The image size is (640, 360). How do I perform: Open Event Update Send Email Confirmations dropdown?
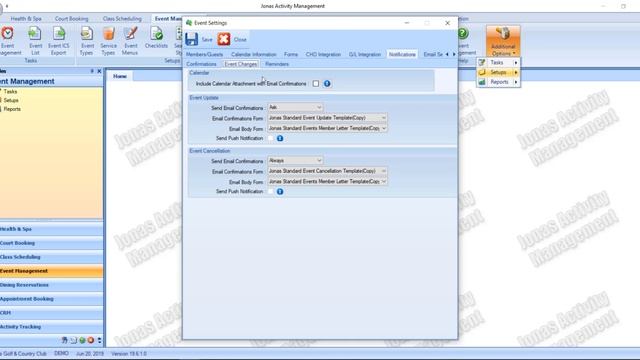tap(295, 107)
